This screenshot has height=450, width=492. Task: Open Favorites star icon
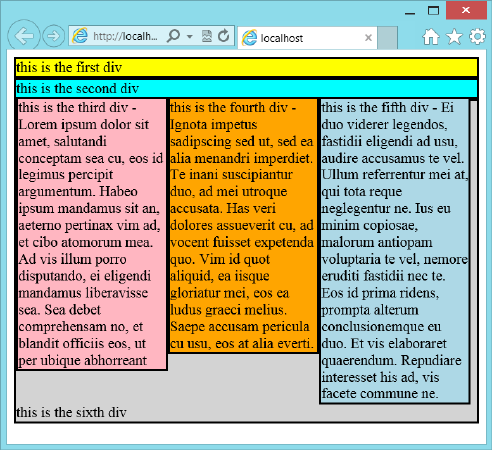tap(454, 37)
